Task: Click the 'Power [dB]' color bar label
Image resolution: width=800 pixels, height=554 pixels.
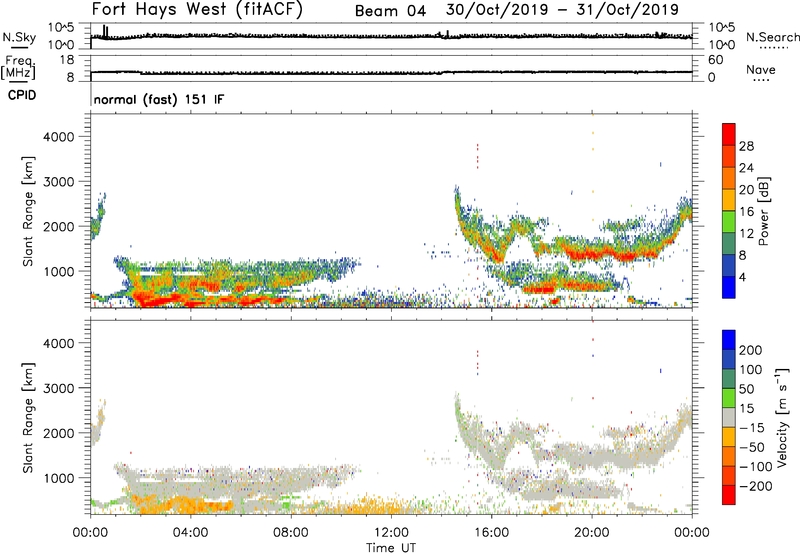Action: [x=763, y=211]
